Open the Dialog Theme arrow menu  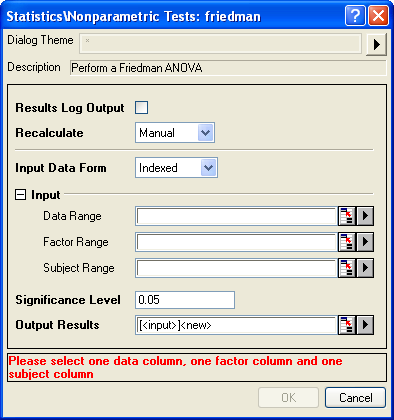pyautogui.click(x=377, y=44)
